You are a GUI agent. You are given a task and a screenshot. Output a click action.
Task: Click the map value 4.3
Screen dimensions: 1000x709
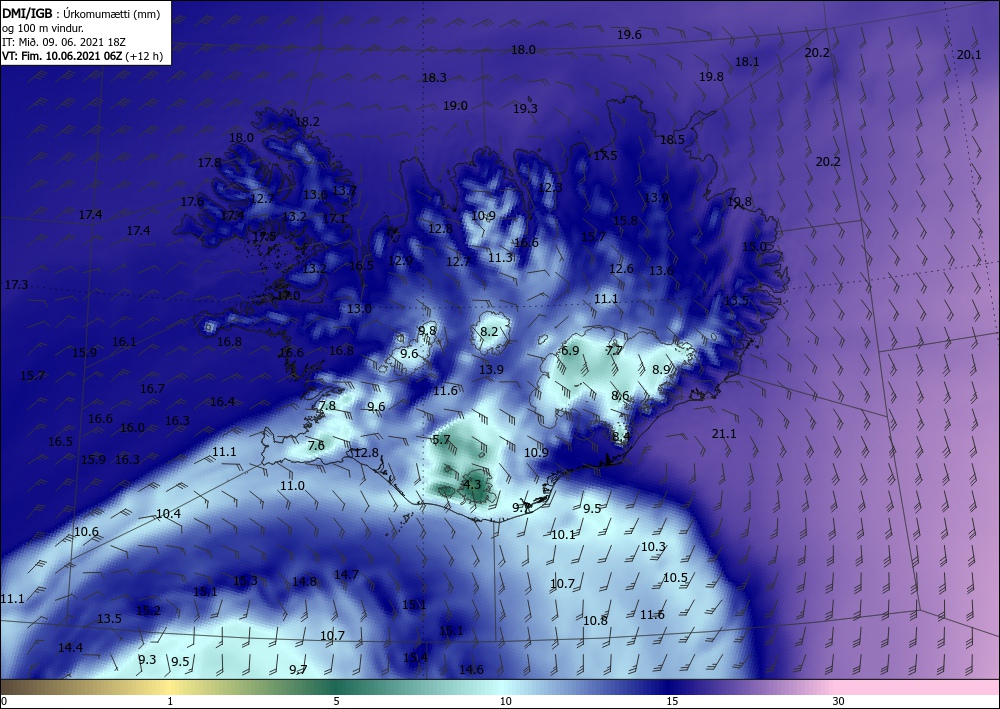tap(471, 485)
